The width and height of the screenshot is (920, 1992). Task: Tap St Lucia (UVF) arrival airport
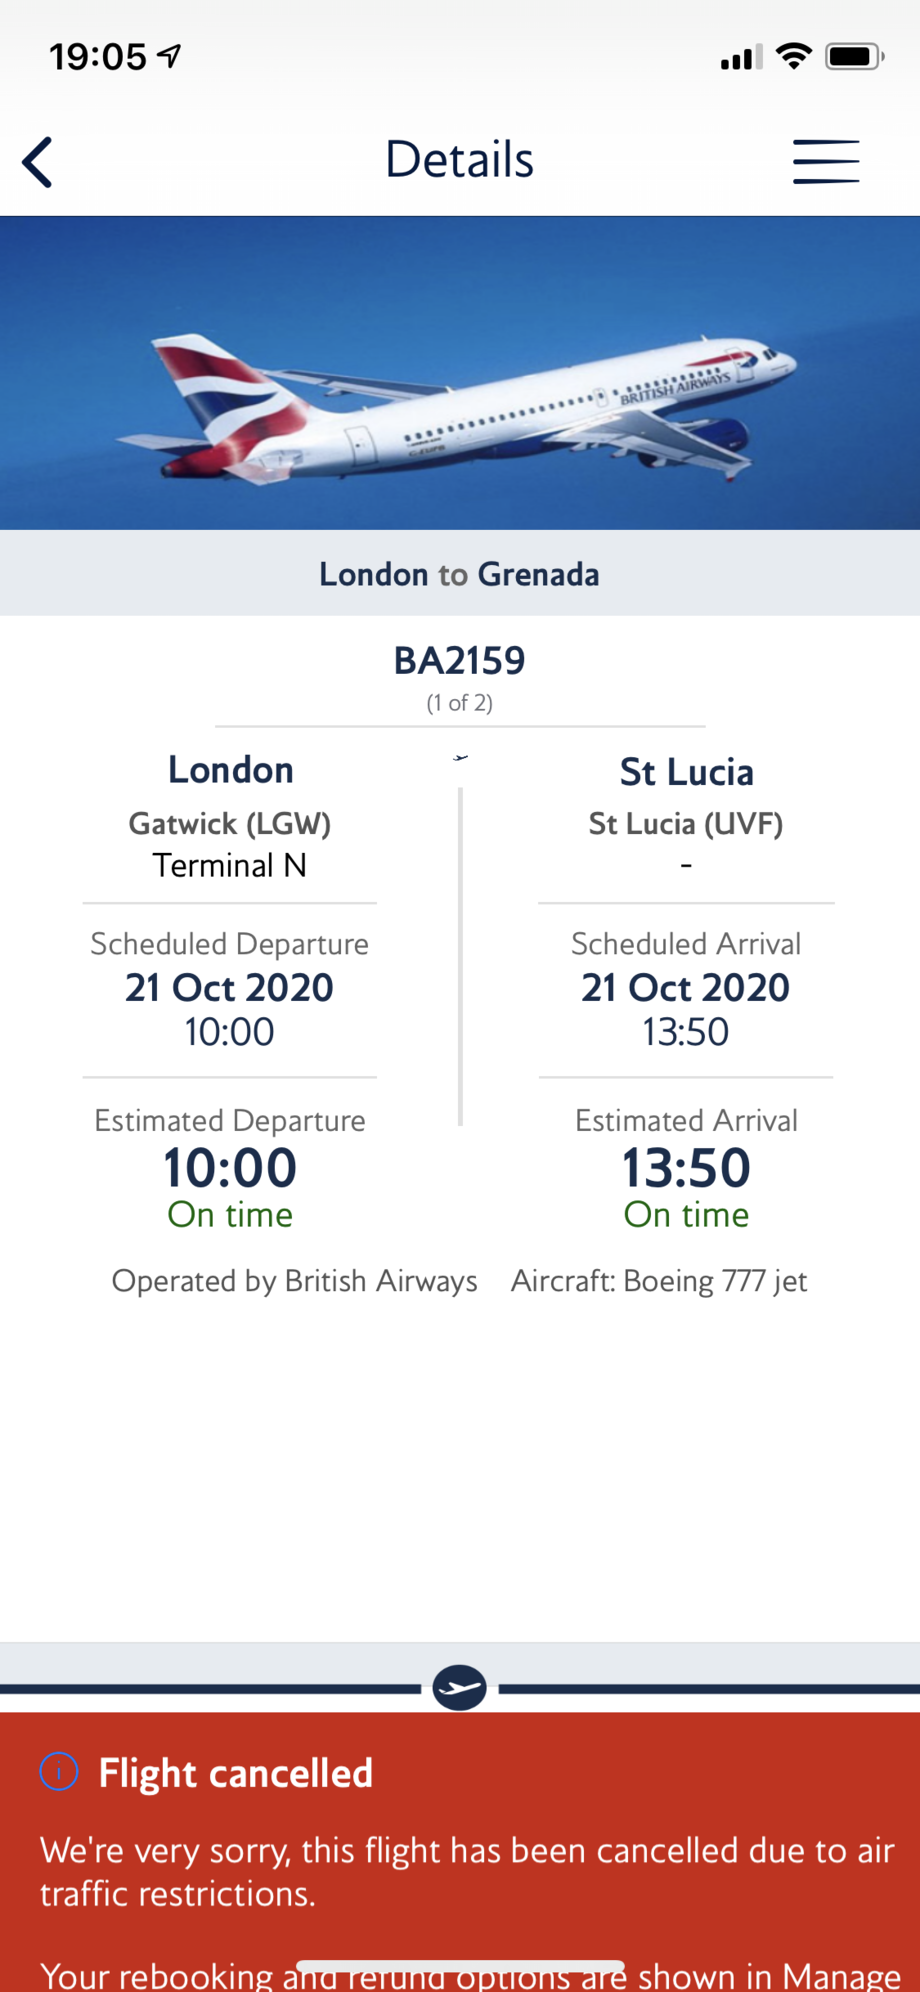(686, 823)
